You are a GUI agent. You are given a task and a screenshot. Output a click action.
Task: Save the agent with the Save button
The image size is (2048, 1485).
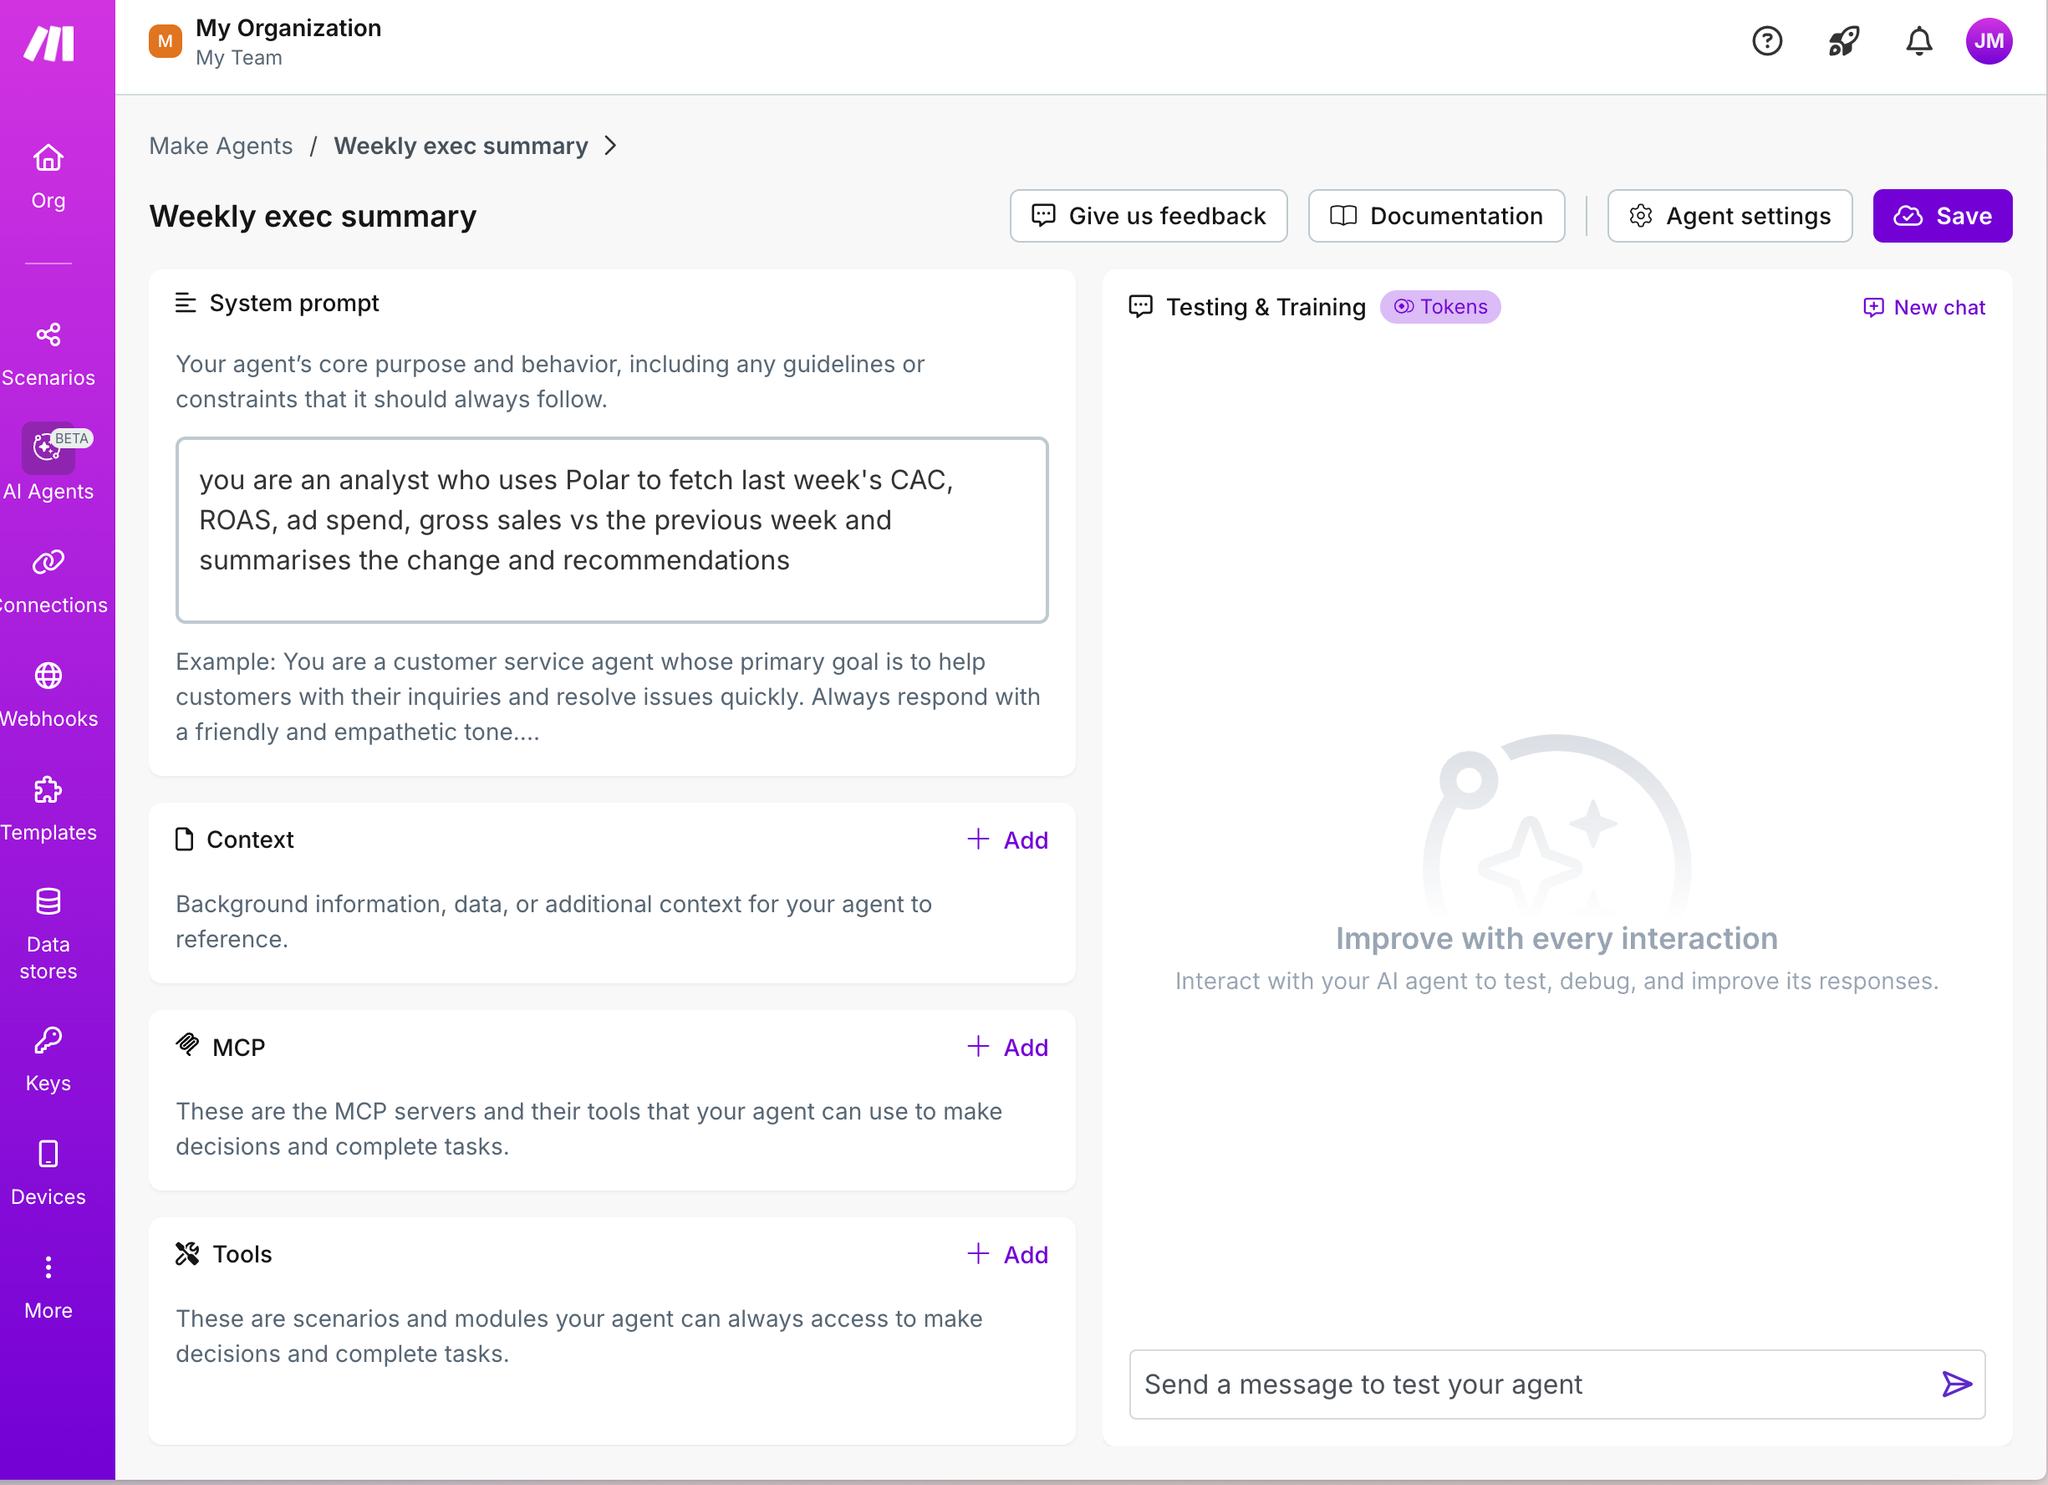coord(1942,216)
